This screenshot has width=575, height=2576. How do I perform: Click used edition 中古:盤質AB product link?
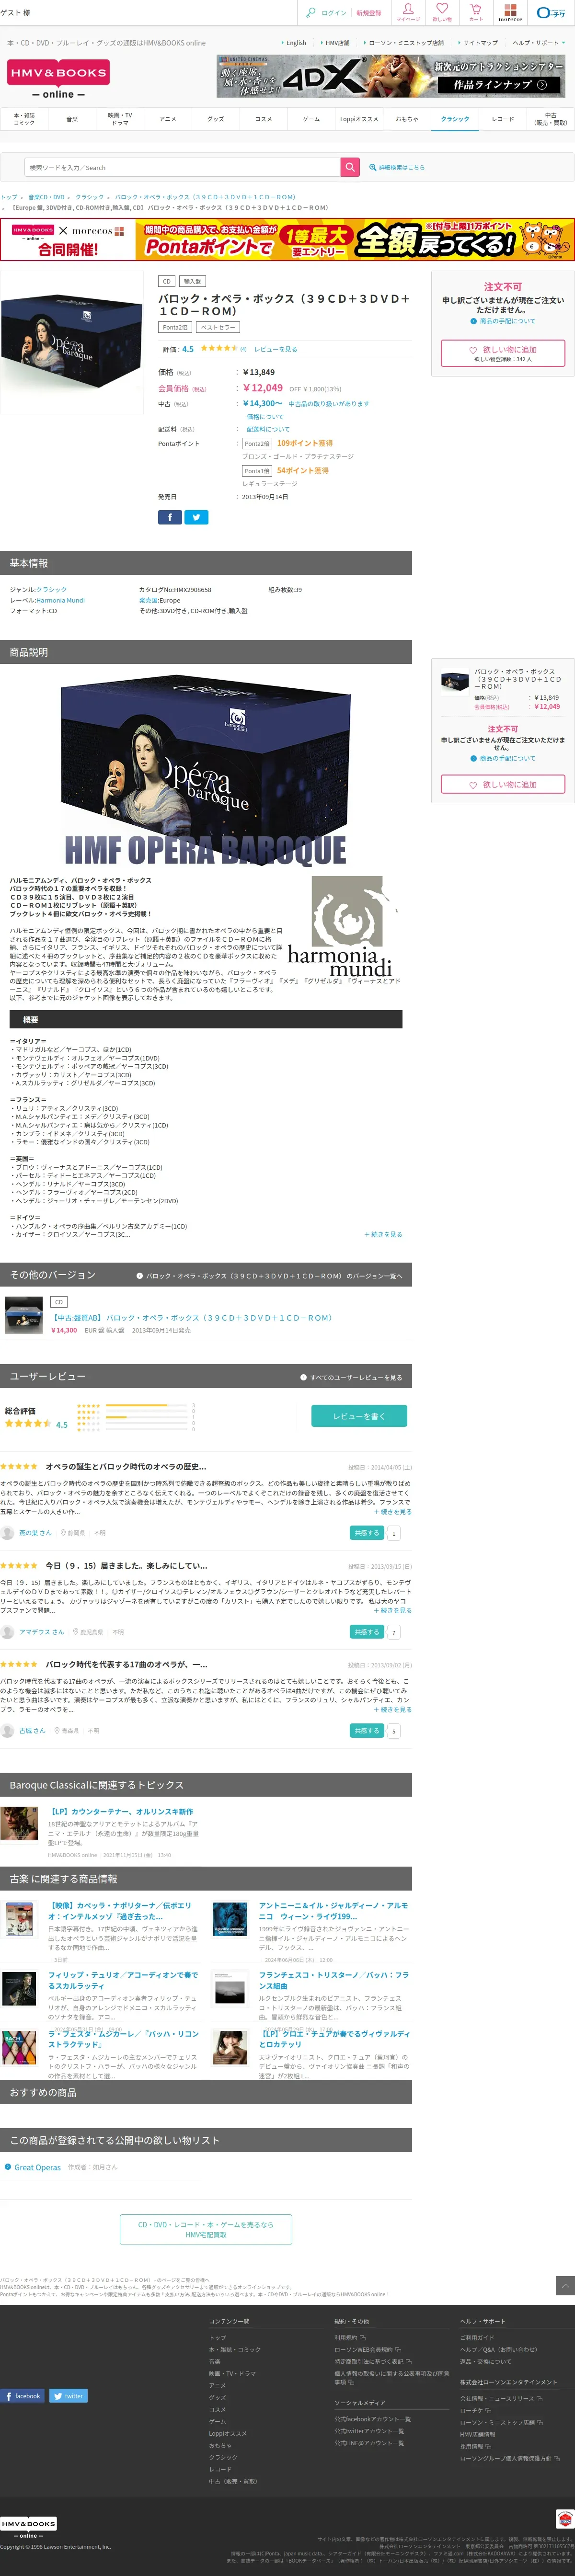coord(191,1317)
